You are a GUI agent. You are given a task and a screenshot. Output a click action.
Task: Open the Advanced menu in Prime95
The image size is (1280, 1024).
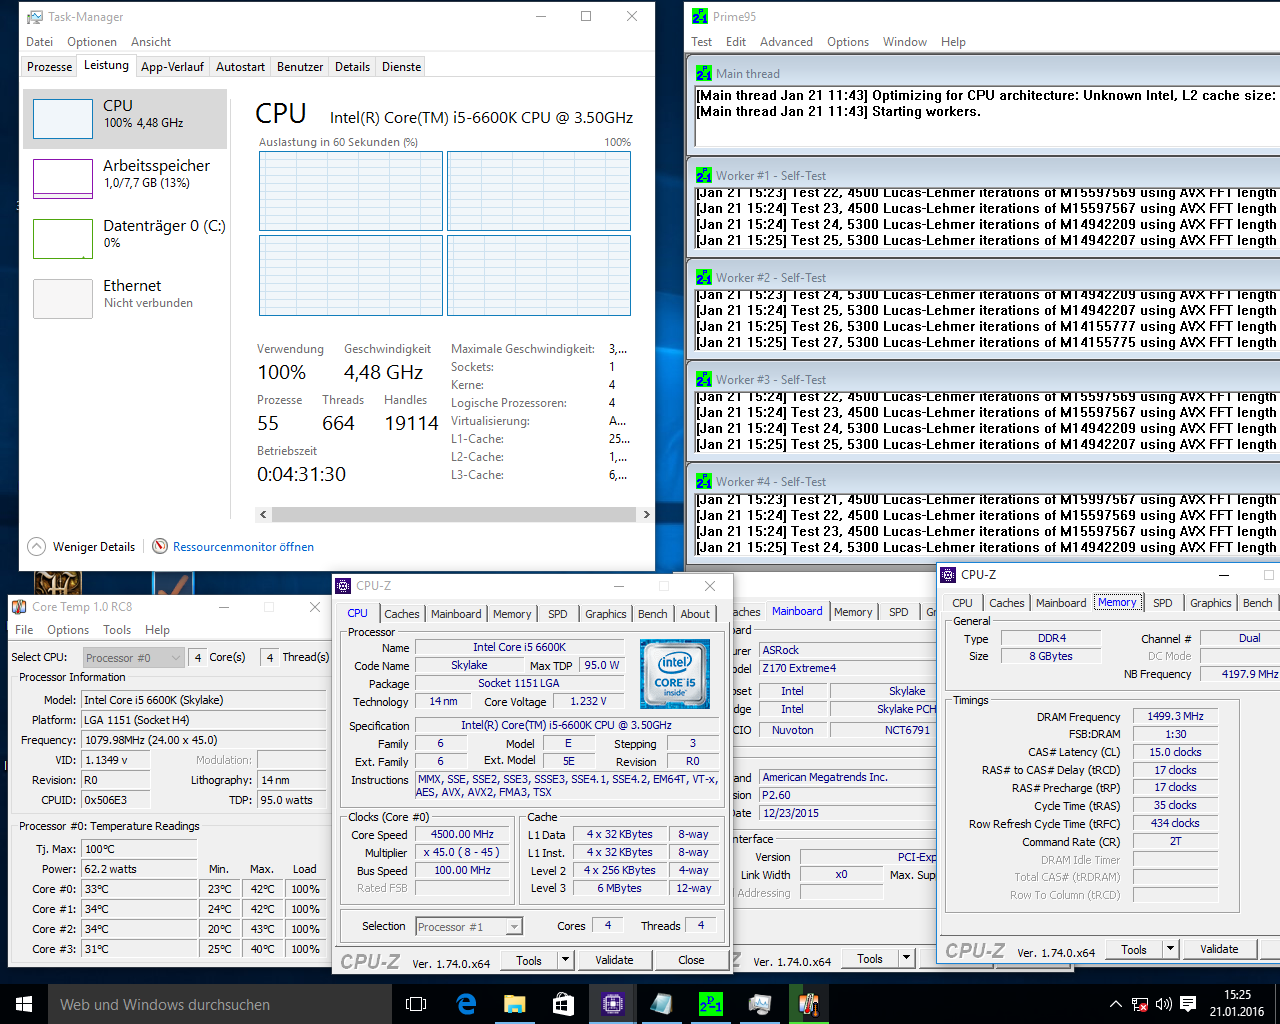point(786,42)
